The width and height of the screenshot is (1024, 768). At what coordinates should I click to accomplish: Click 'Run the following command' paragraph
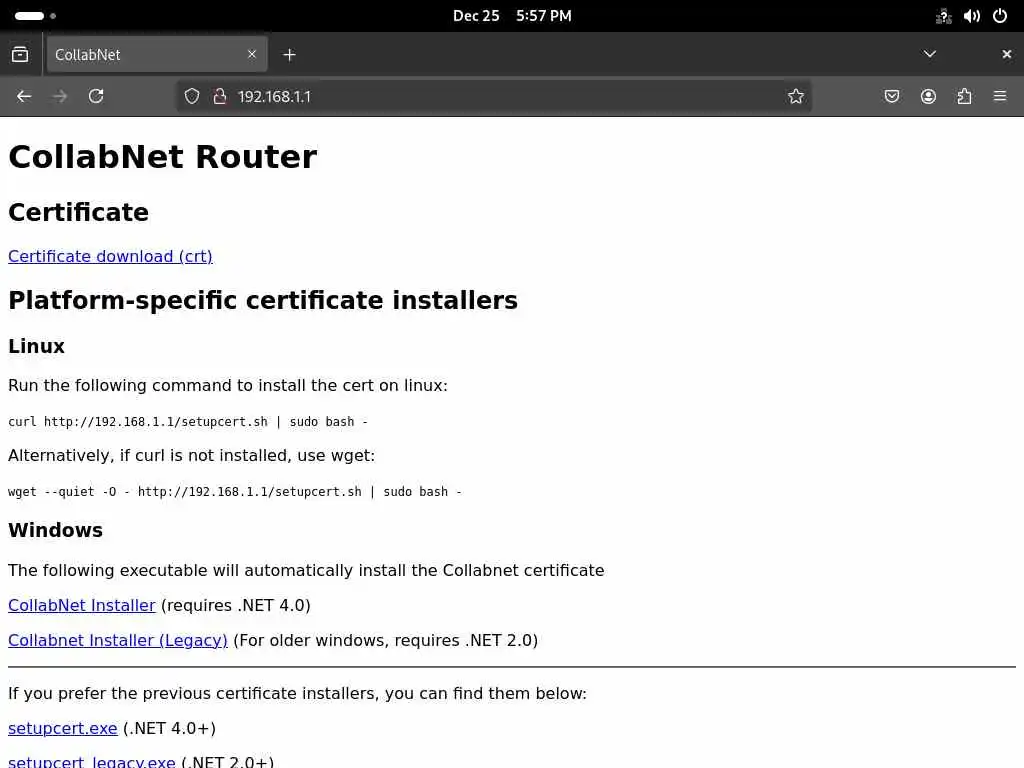(x=228, y=385)
